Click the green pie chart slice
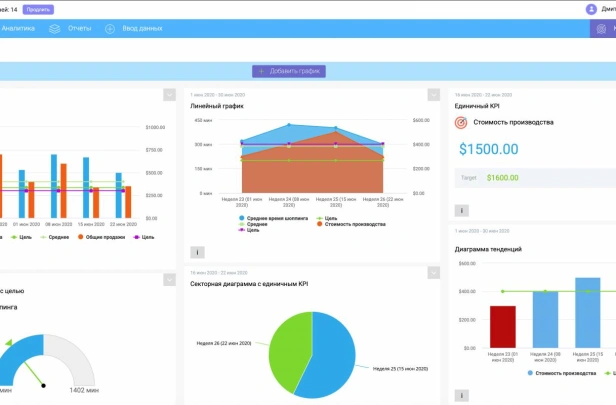Screen dimensions: 616x405 pos(289,350)
